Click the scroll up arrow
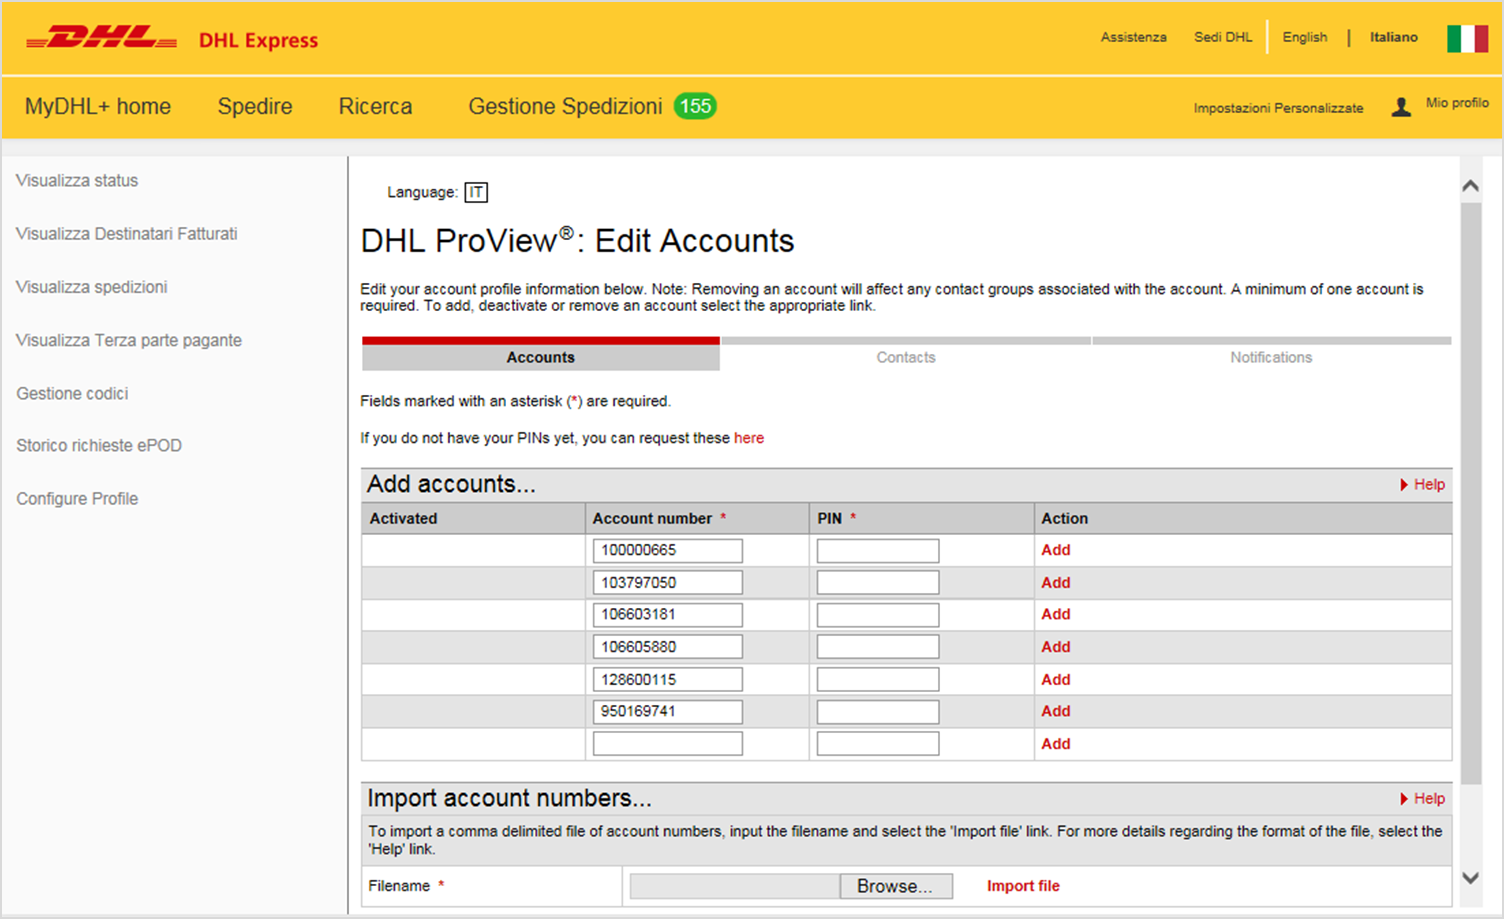Viewport: 1504px width, 920px height. click(x=1470, y=186)
